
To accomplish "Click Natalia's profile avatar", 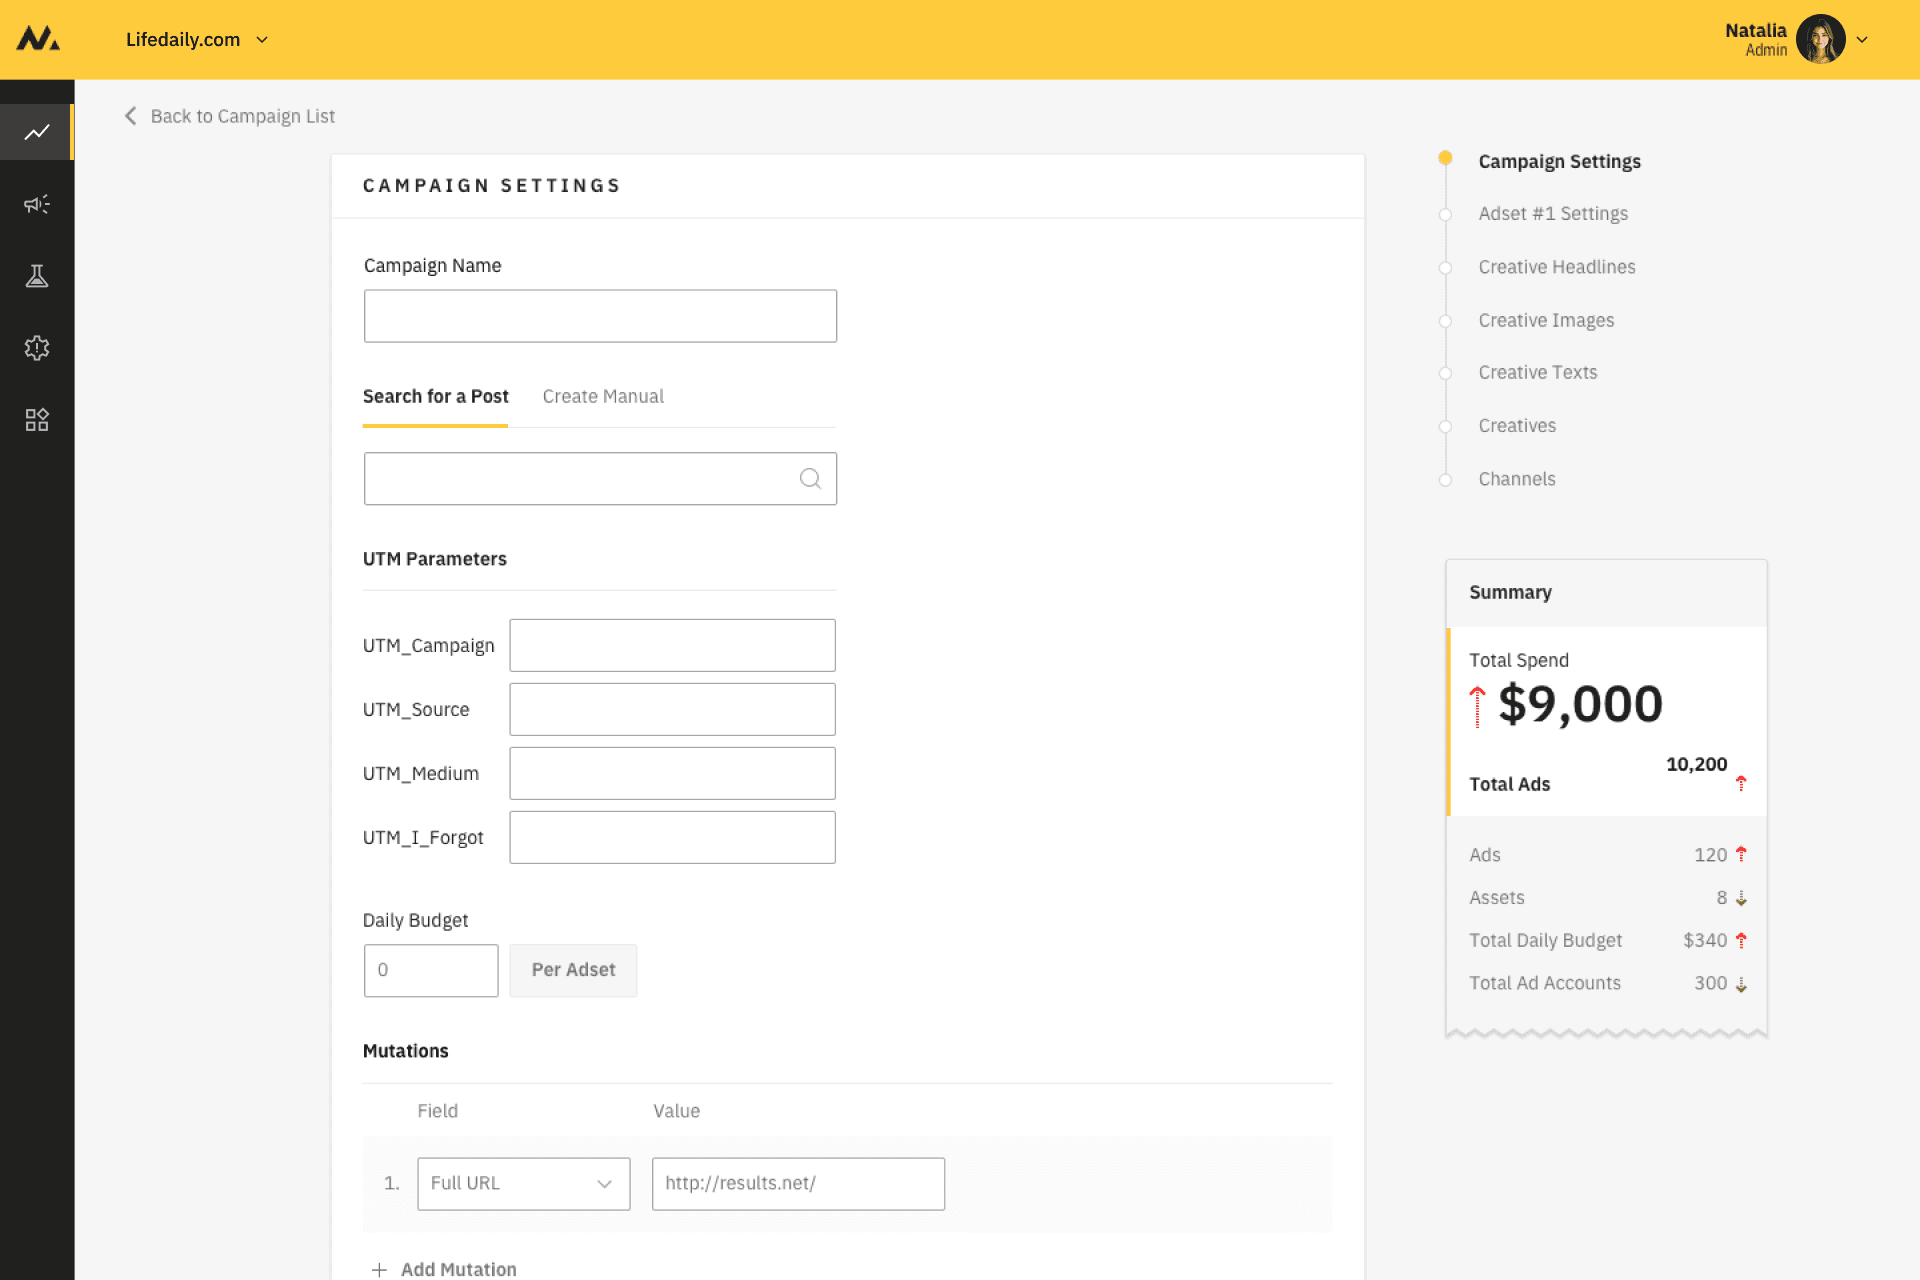I will (x=1820, y=39).
